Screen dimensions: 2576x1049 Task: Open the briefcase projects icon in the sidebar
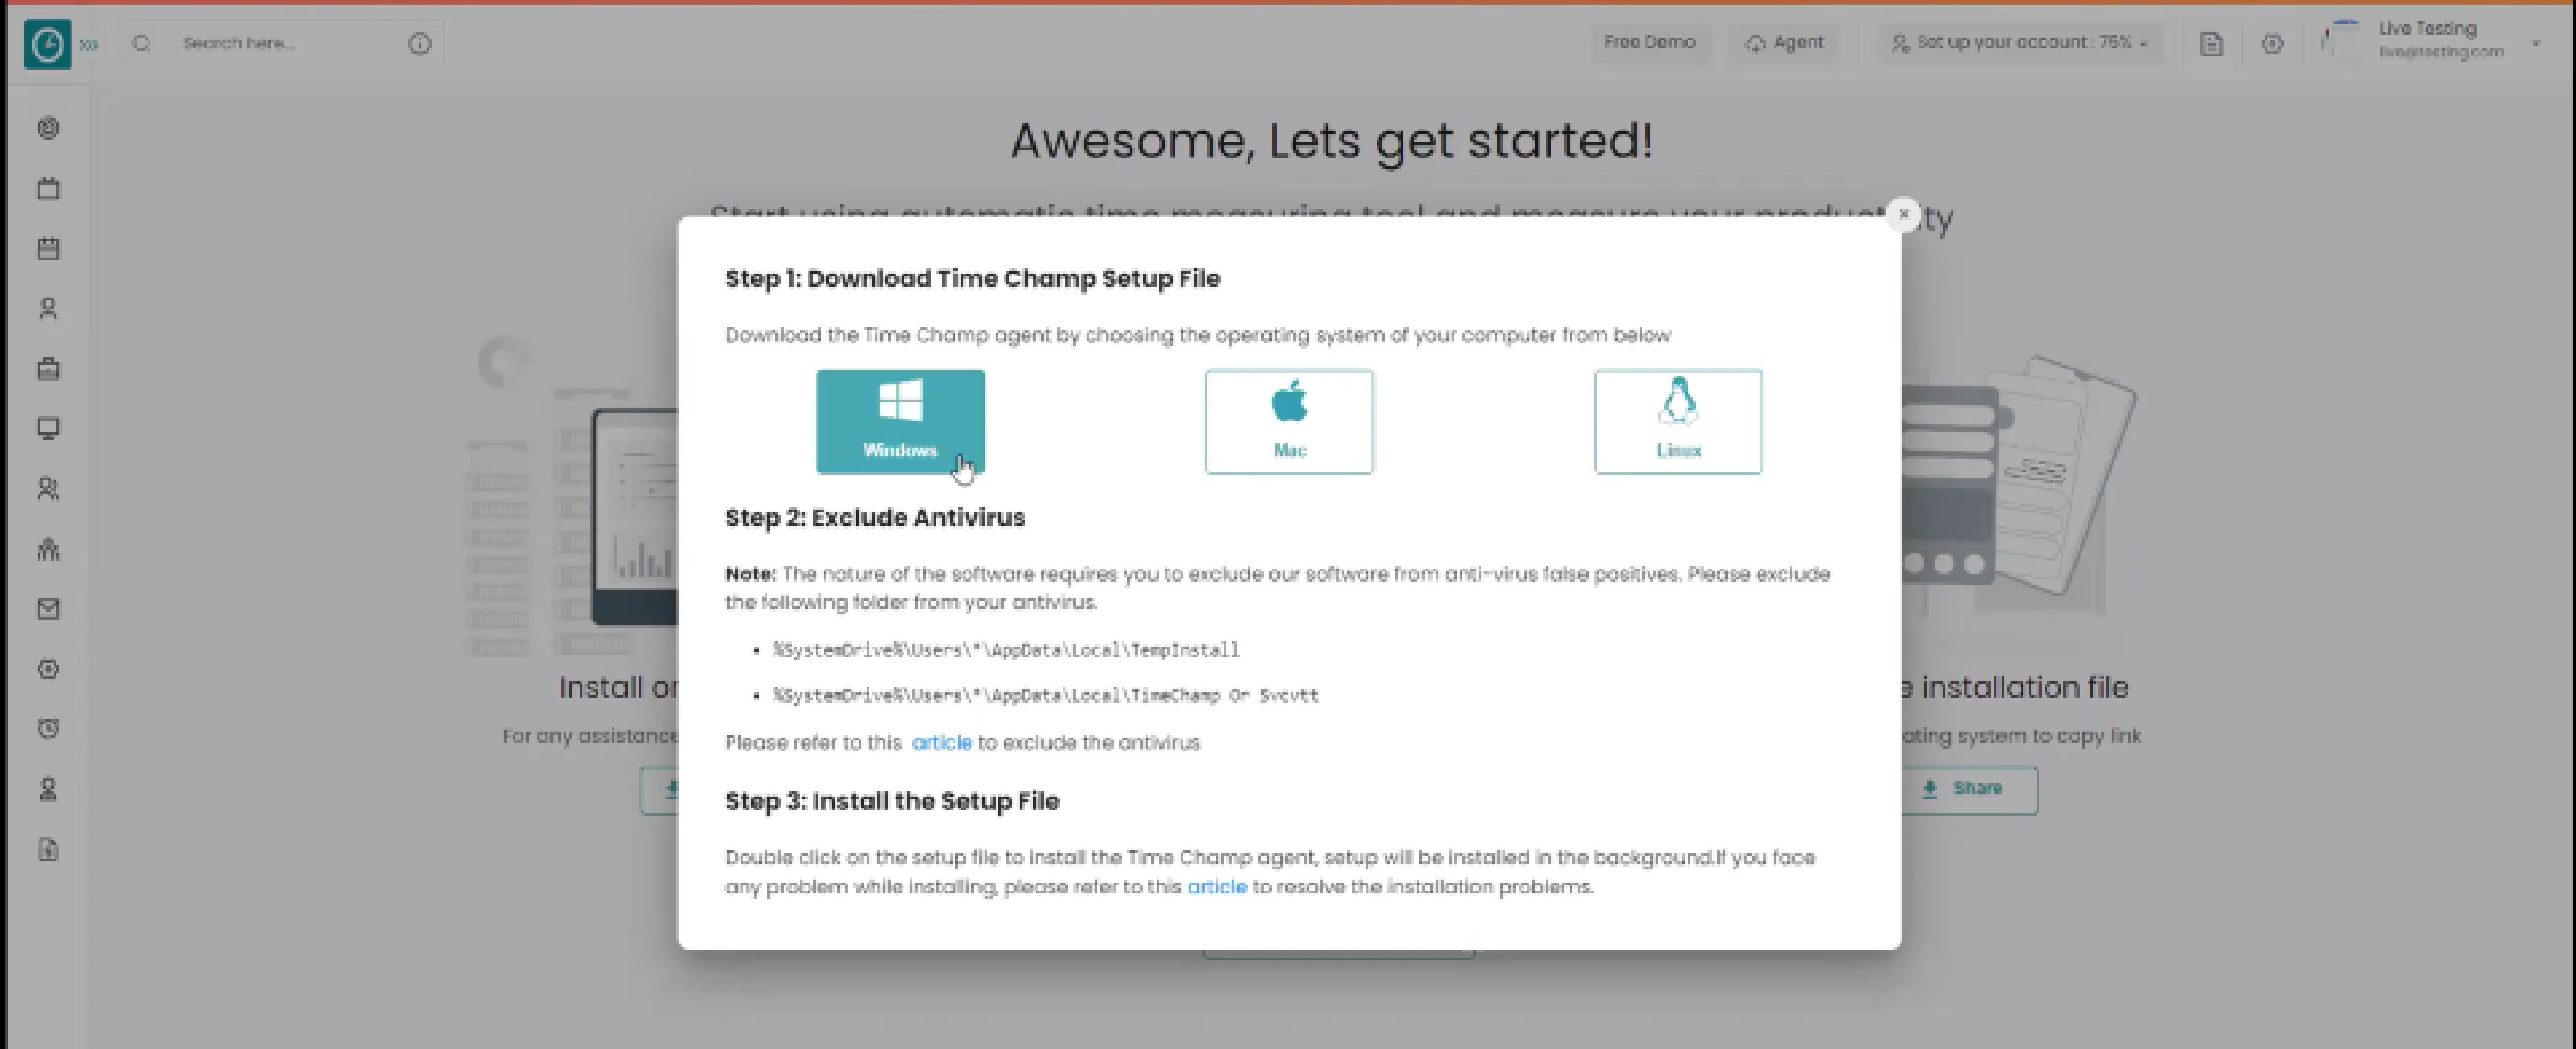[48, 368]
